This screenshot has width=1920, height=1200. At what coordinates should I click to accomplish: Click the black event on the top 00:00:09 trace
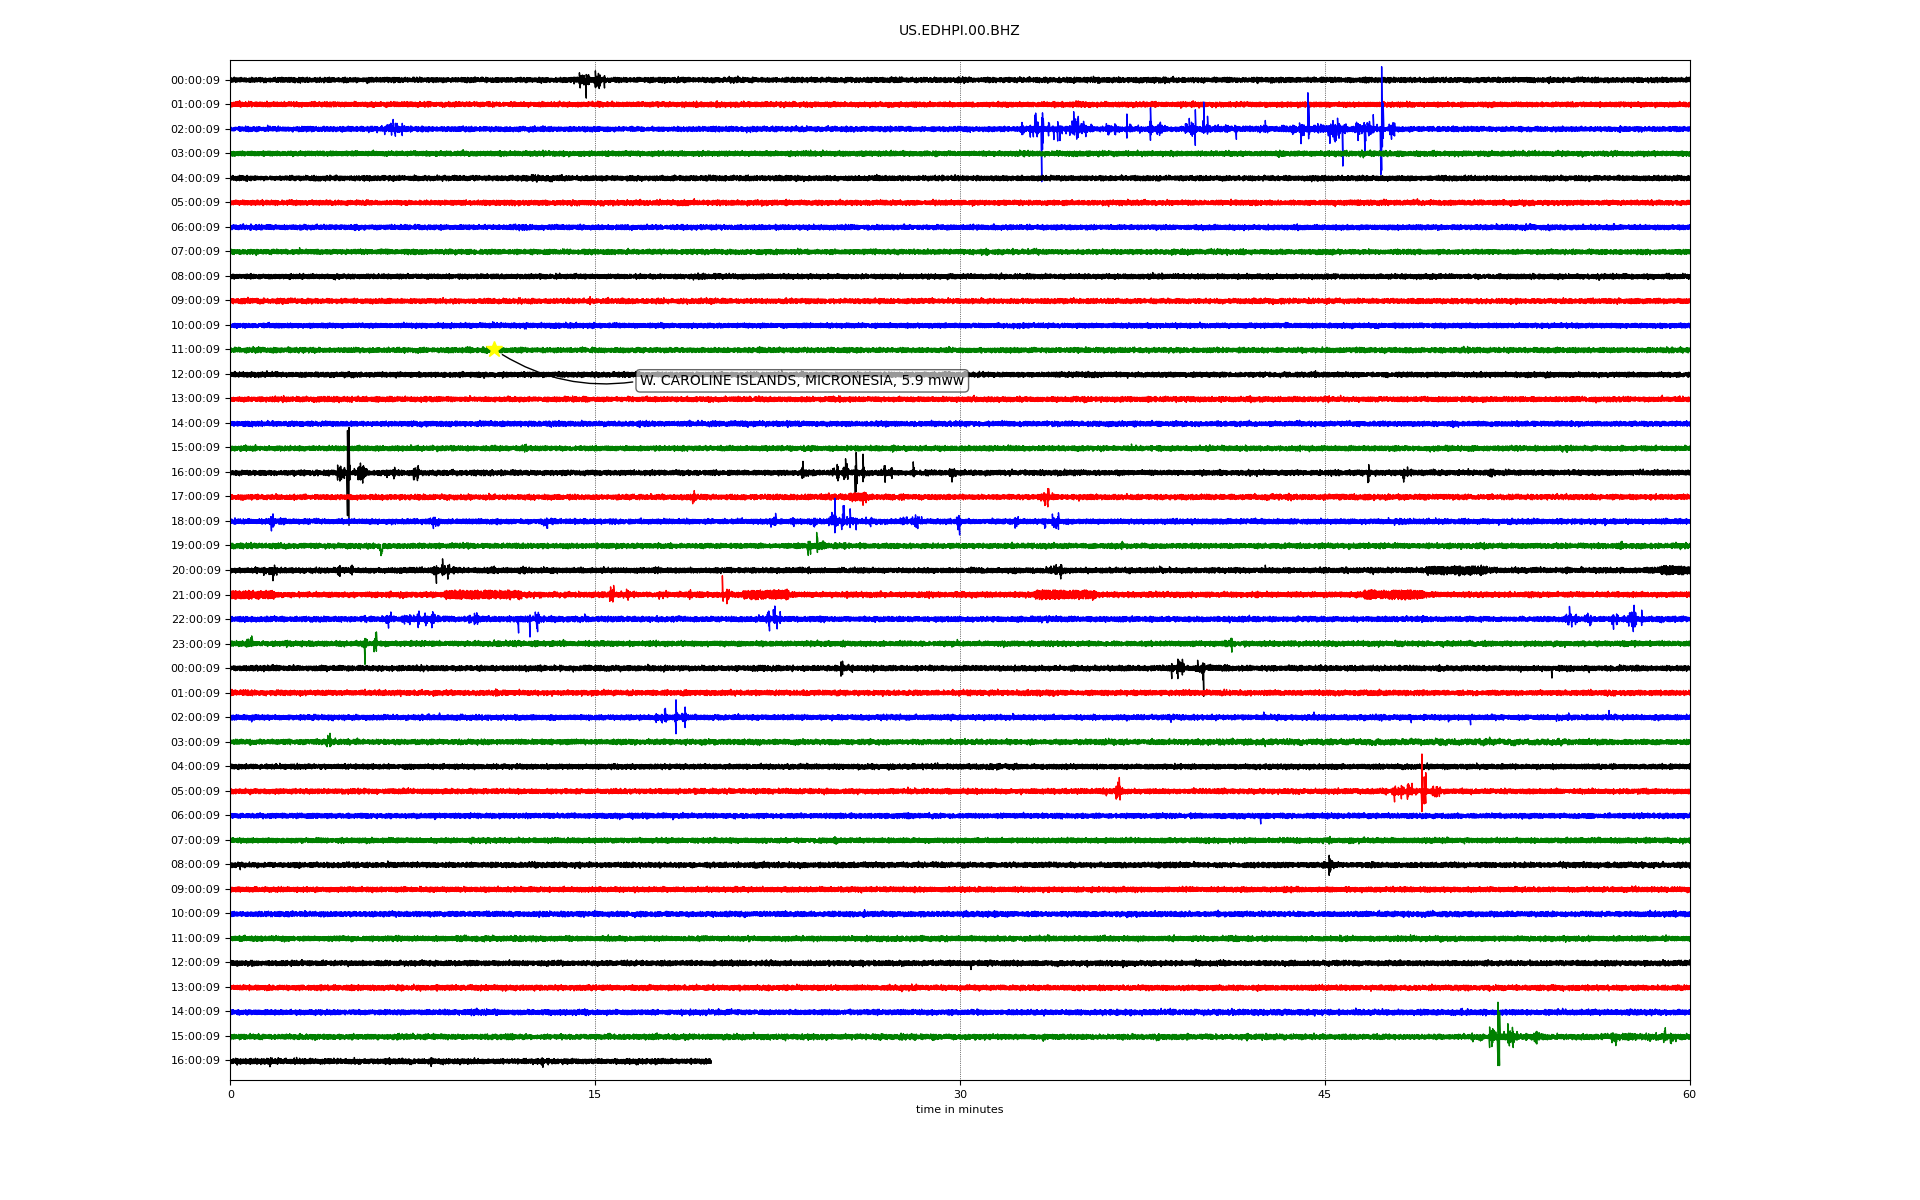click(x=592, y=81)
